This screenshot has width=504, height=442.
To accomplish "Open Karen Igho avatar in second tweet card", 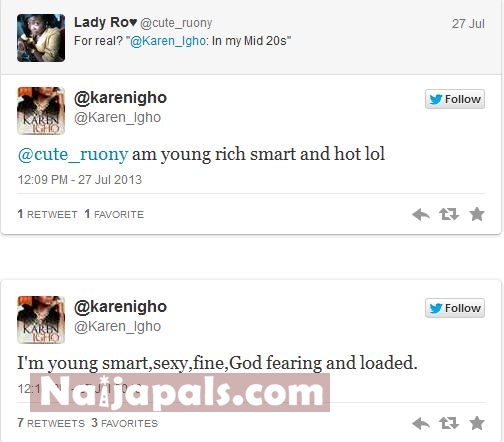I will (x=41, y=320).
